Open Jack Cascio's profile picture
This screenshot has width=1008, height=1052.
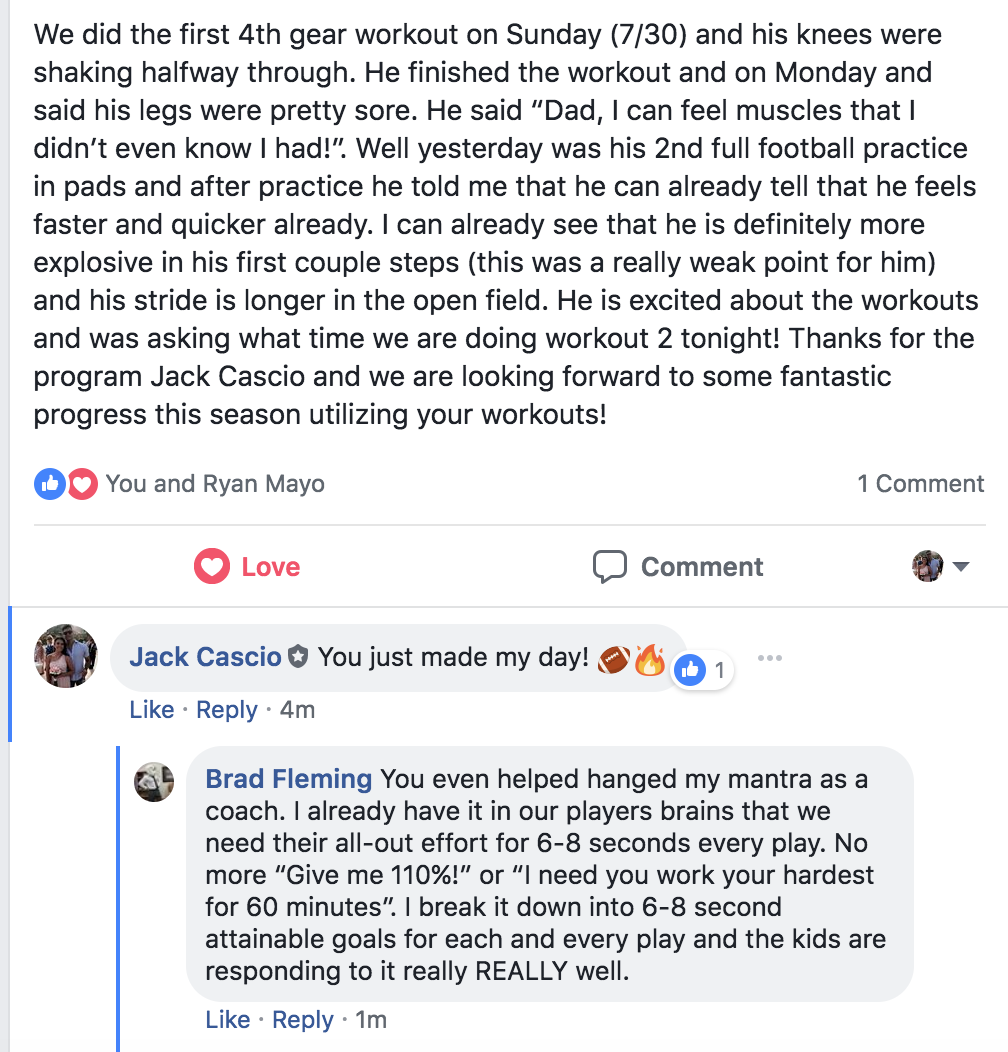pos(65,656)
